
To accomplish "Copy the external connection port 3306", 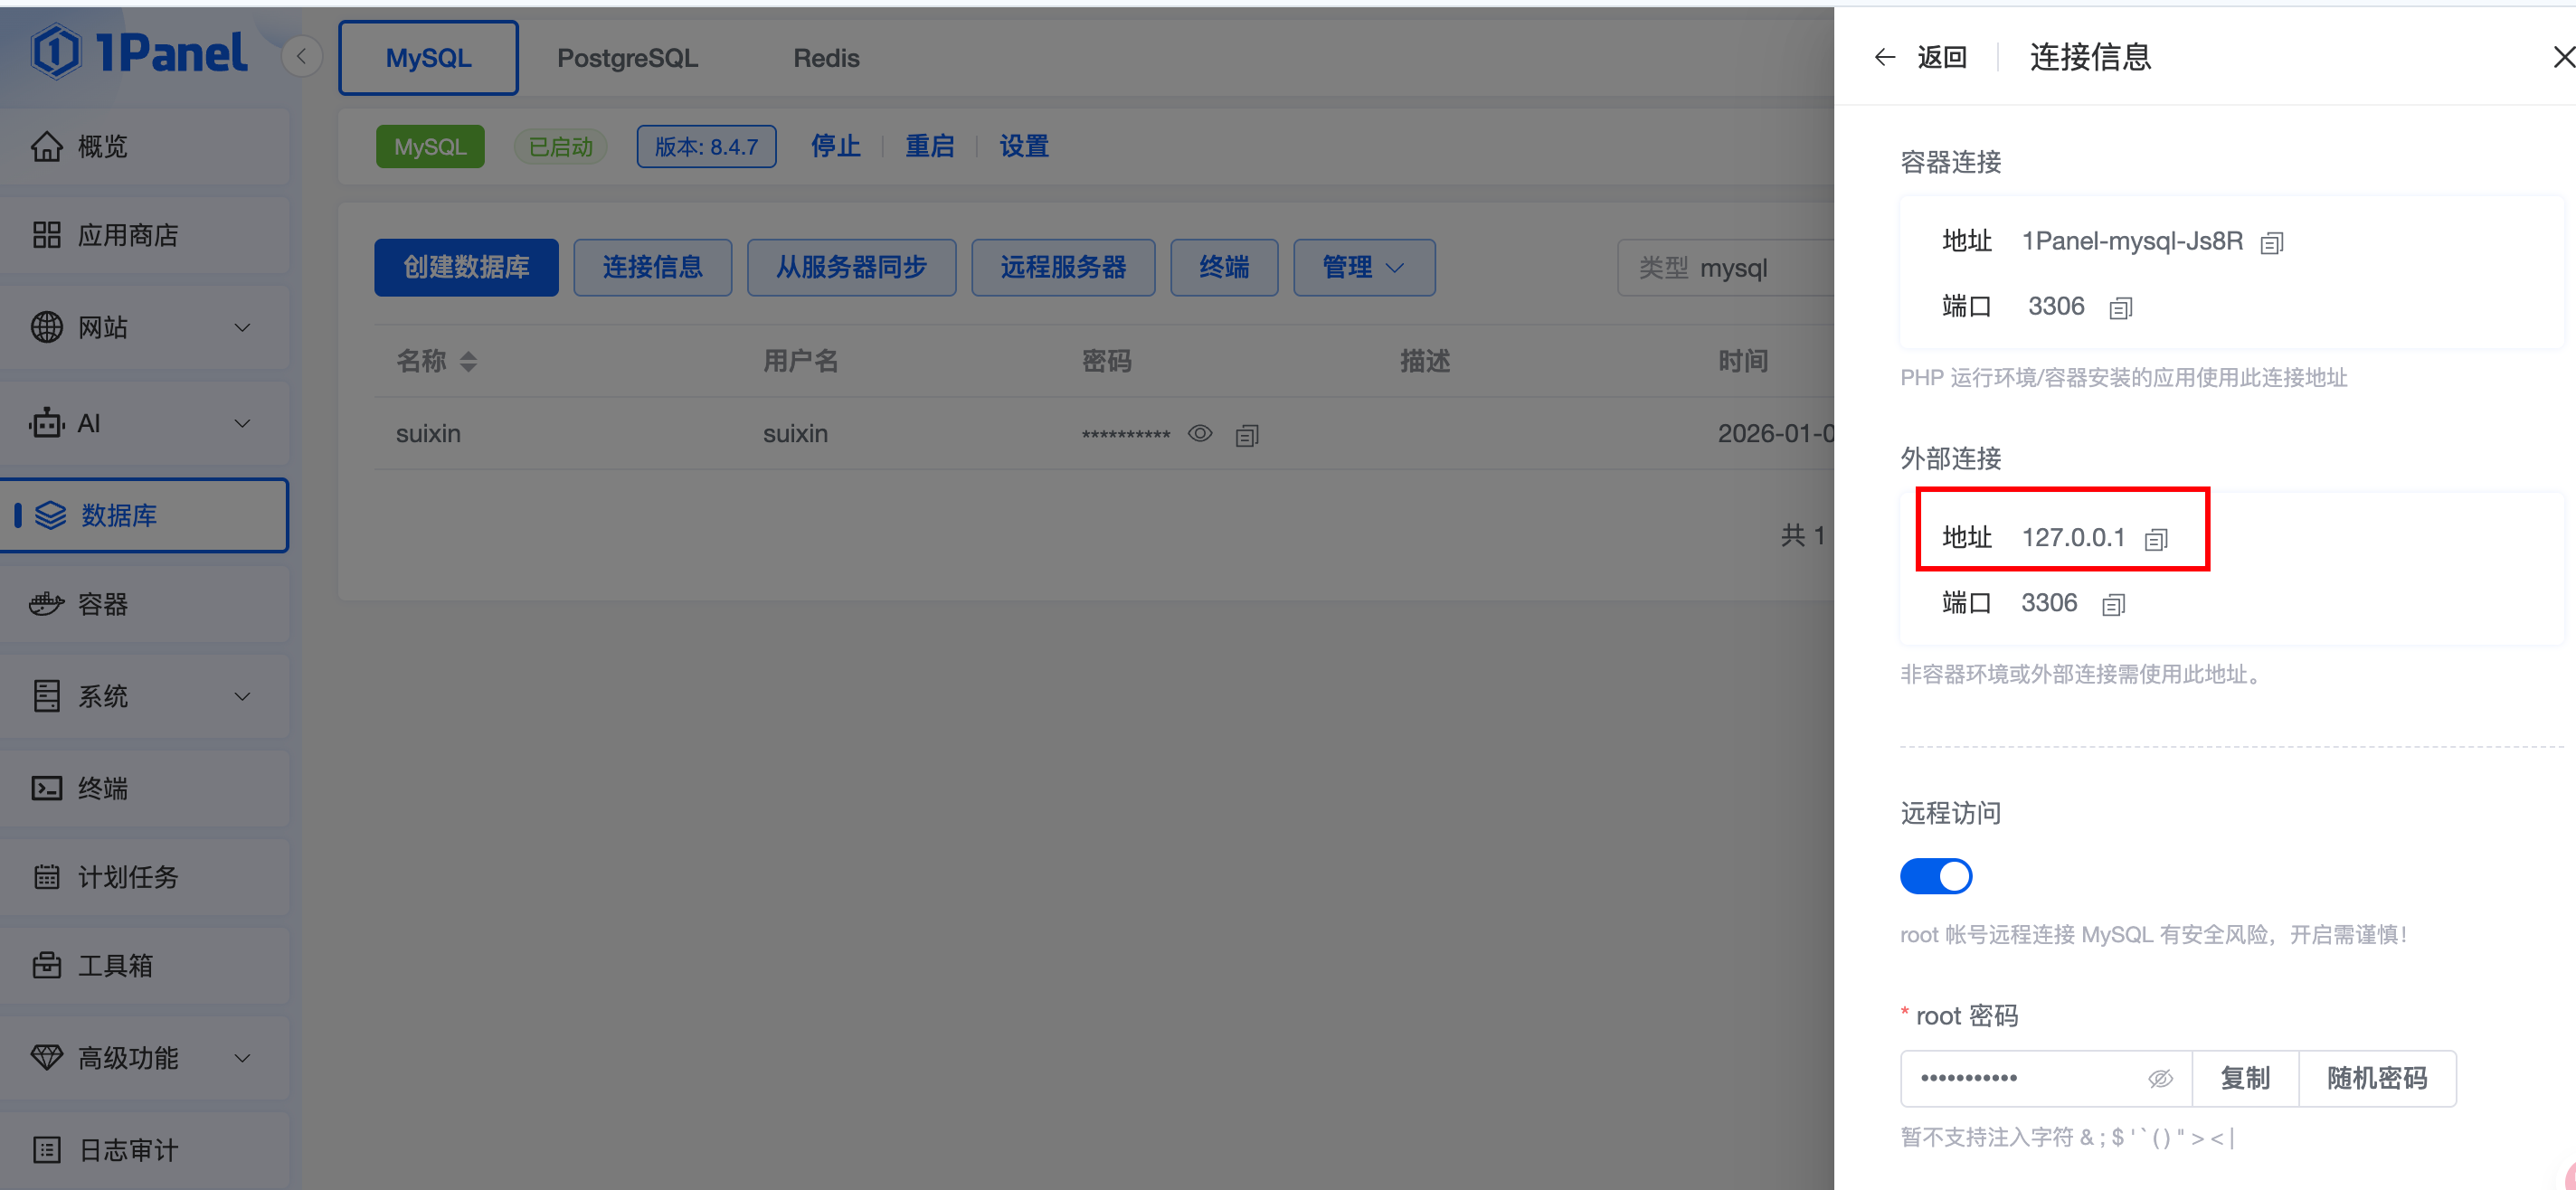I will click(2113, 605).
